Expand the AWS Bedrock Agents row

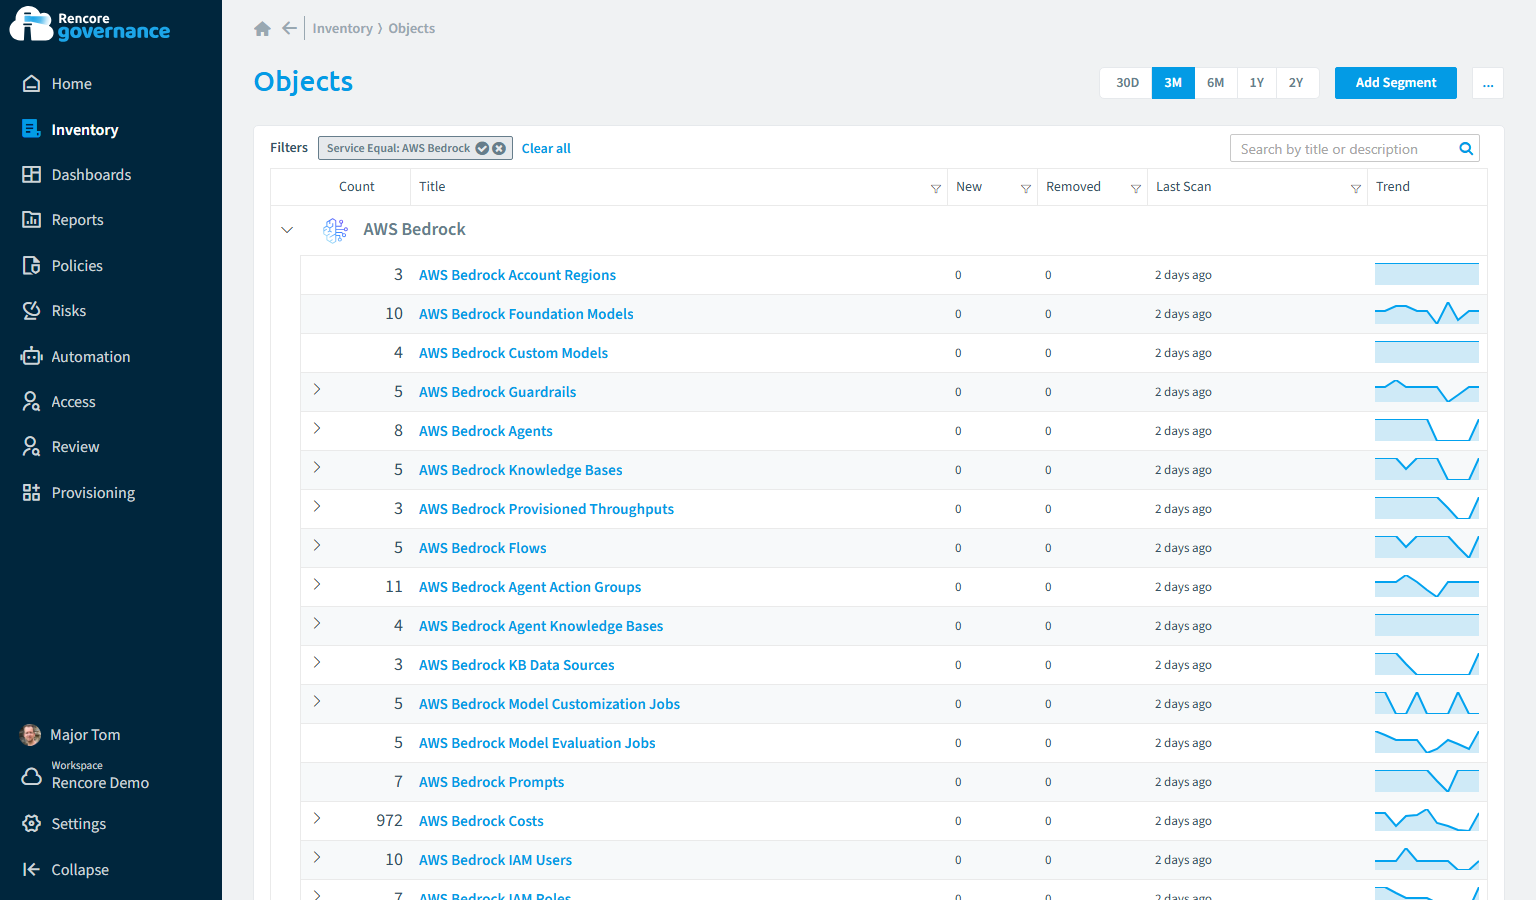point(317,428)
